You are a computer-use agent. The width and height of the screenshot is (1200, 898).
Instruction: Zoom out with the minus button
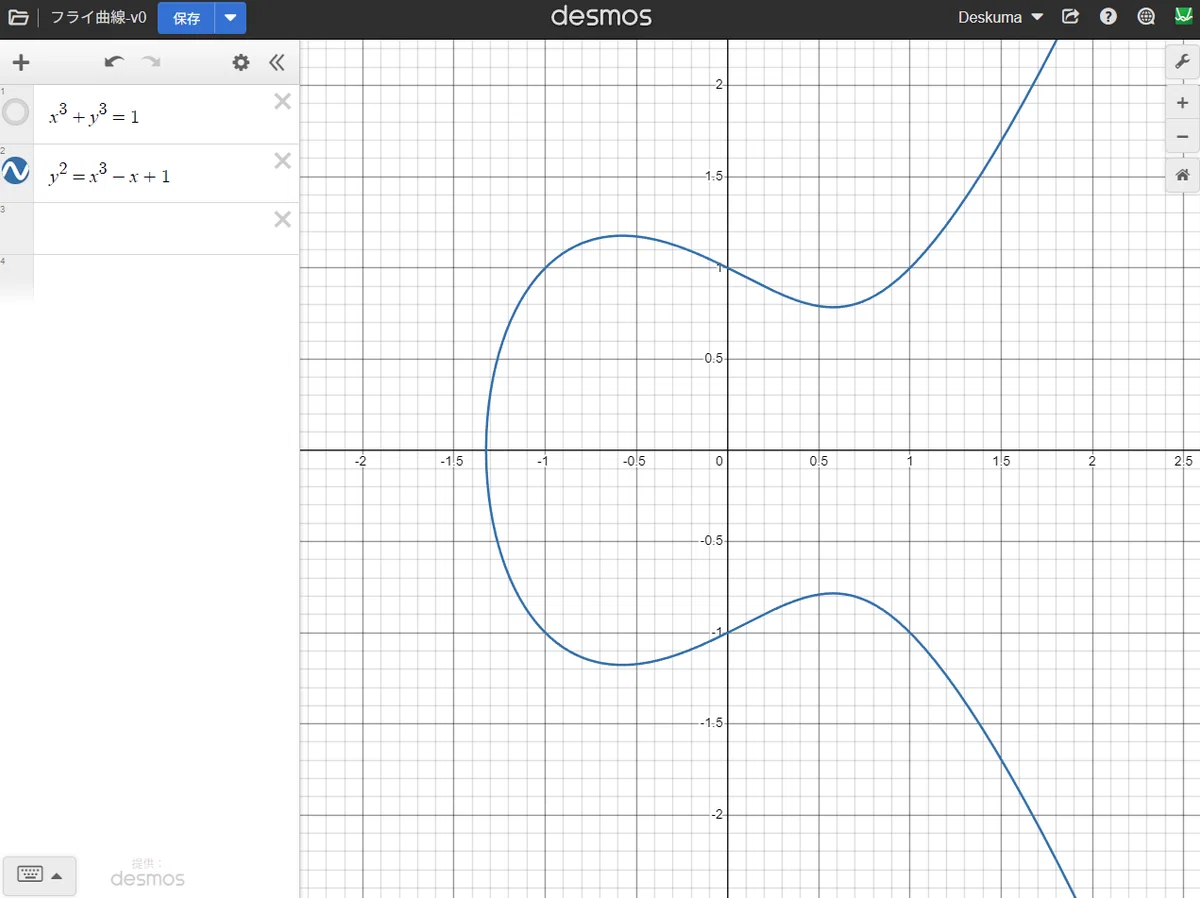coord(1182,136)
